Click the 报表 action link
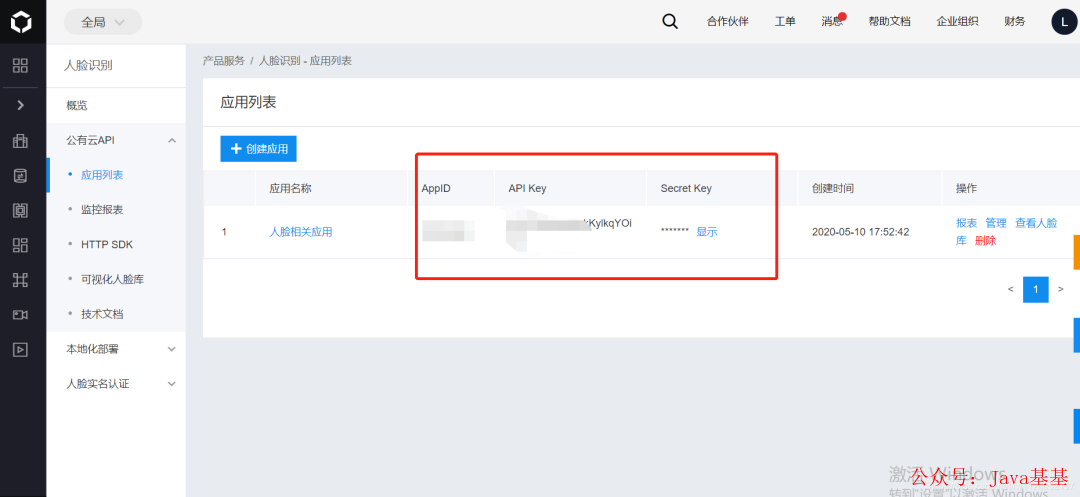This screenshot has width=1080, height=497. pyautogui.click(x=966, y=223)
